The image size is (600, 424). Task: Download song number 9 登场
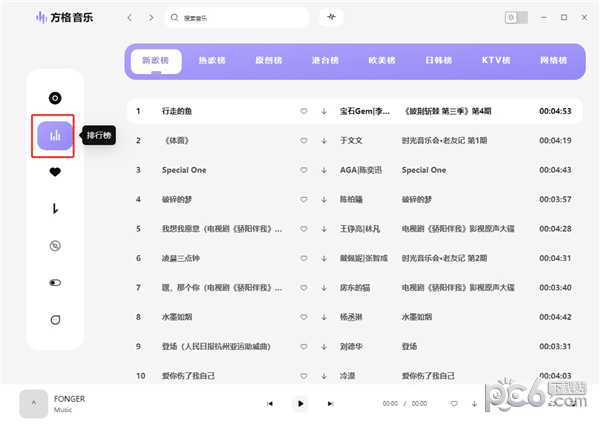[324, 347]
